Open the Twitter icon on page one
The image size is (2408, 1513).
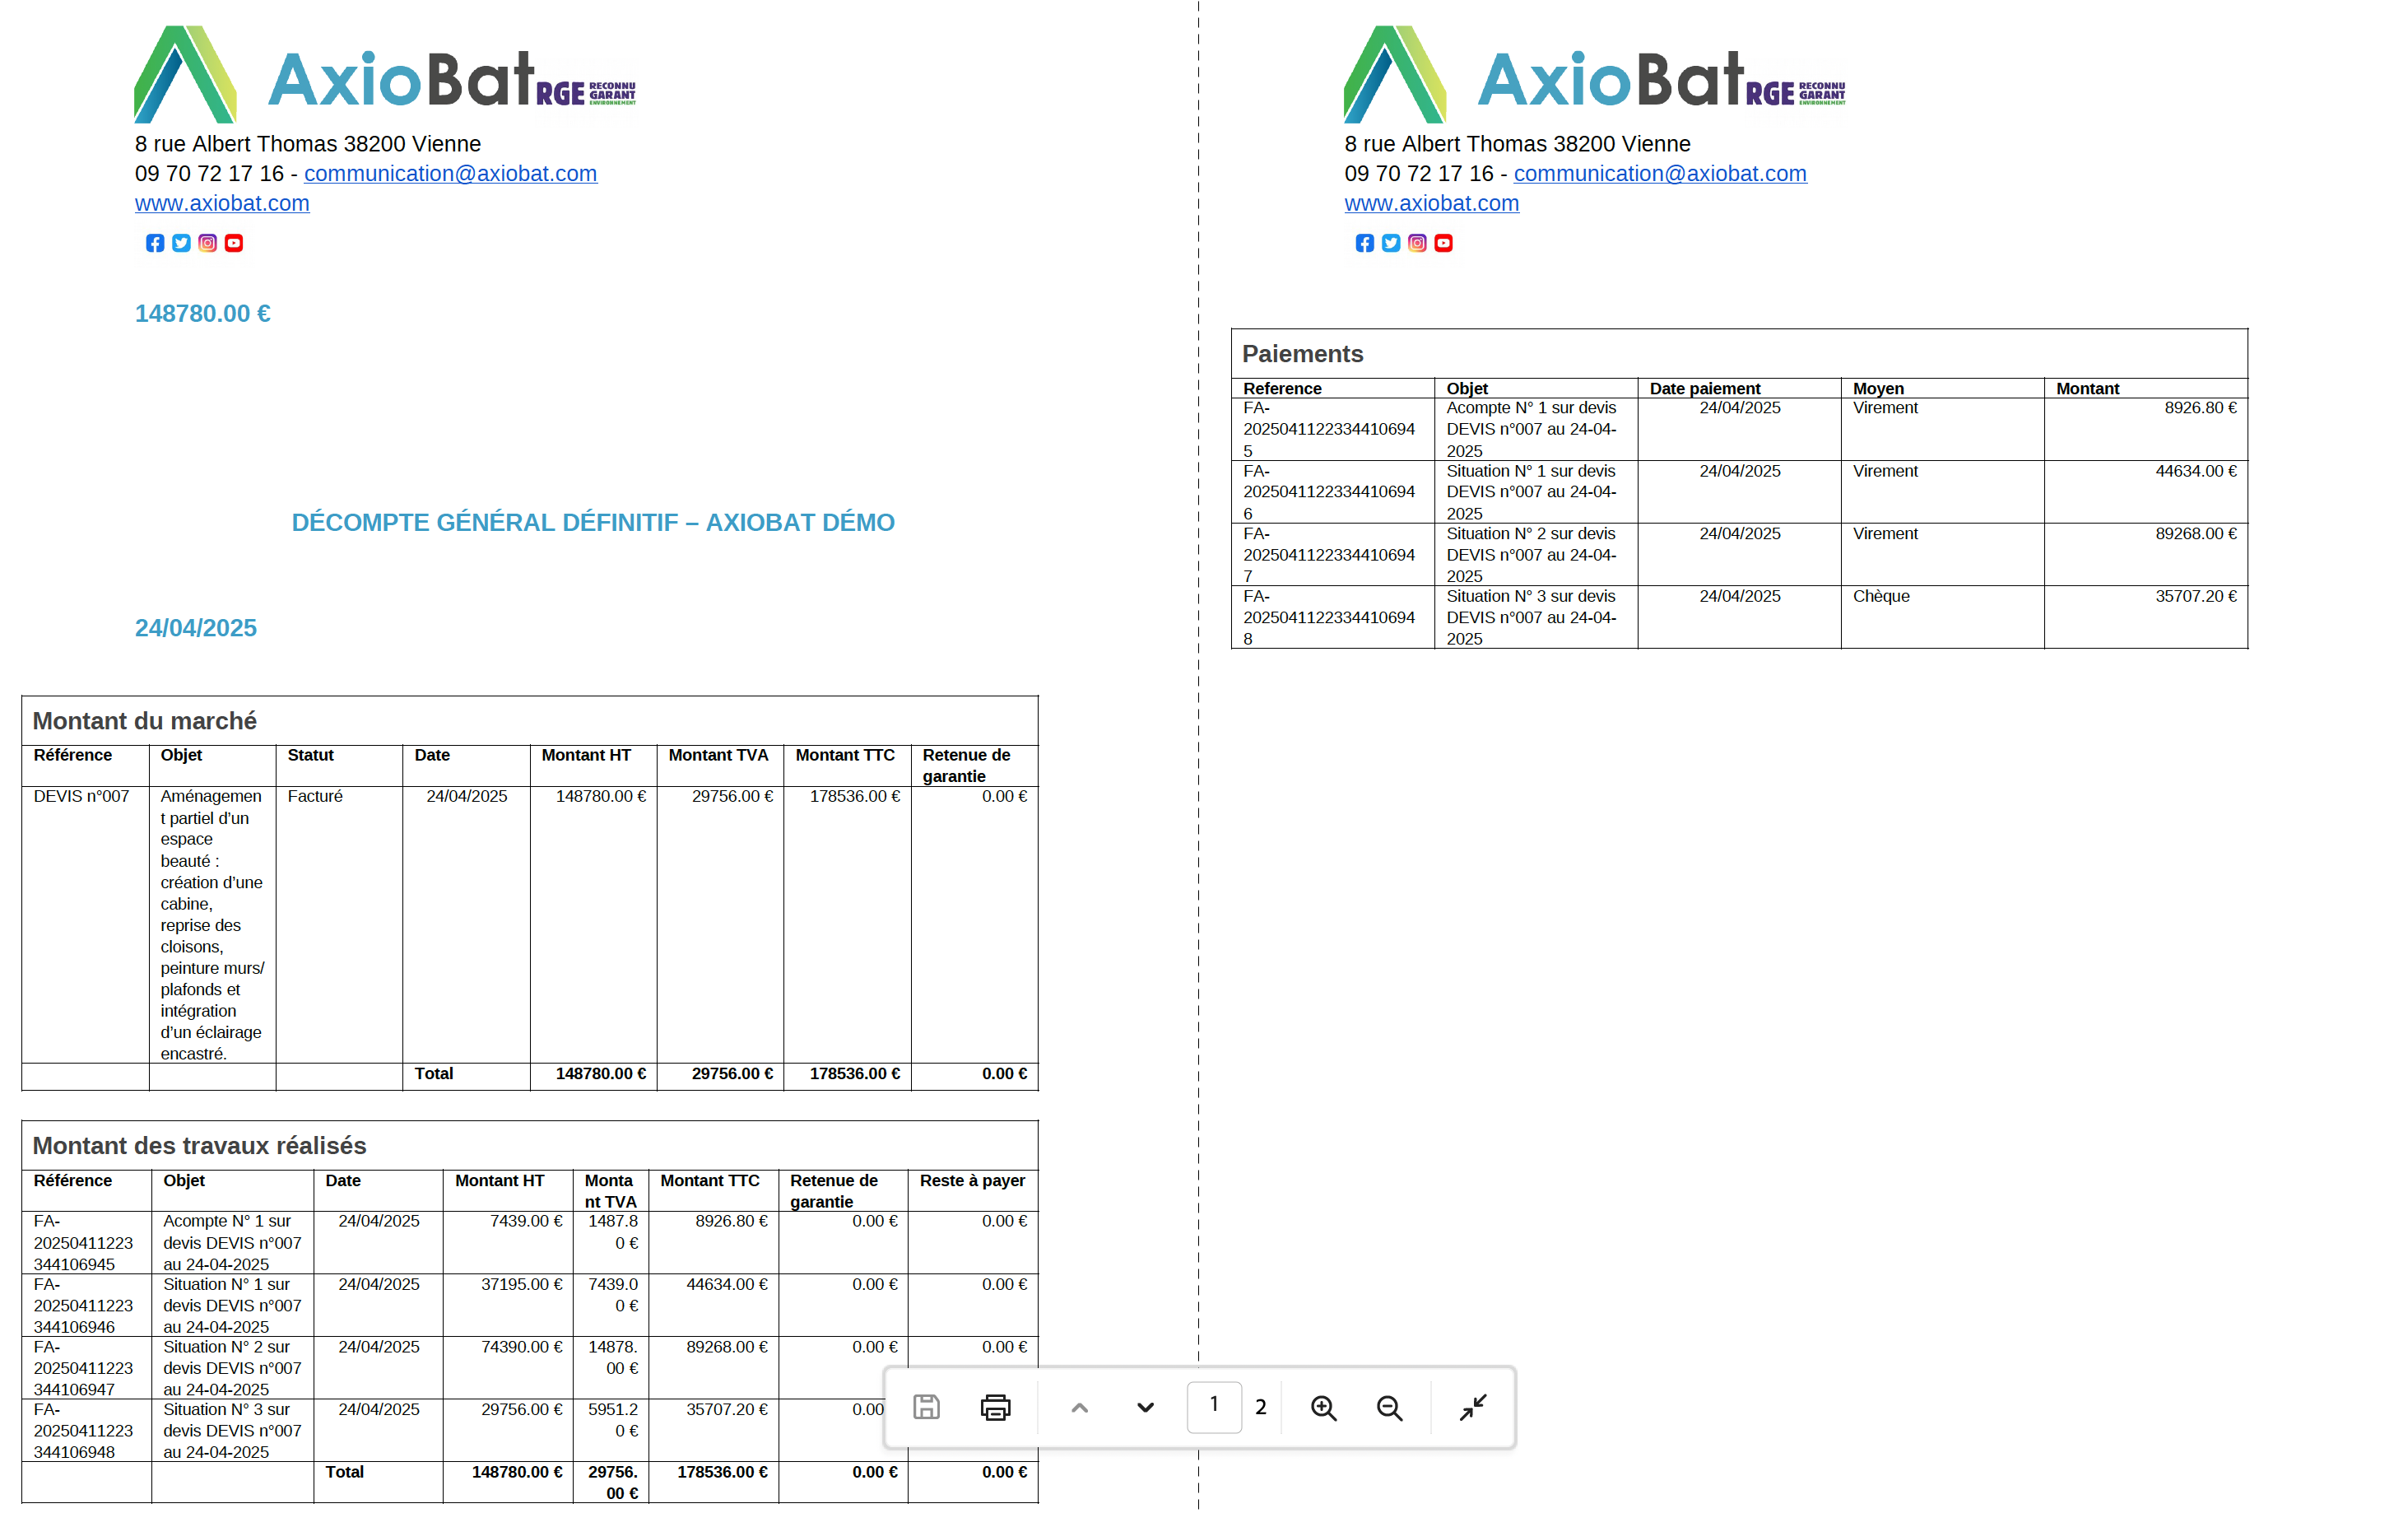pyautogui.click(x=181, y=243)
